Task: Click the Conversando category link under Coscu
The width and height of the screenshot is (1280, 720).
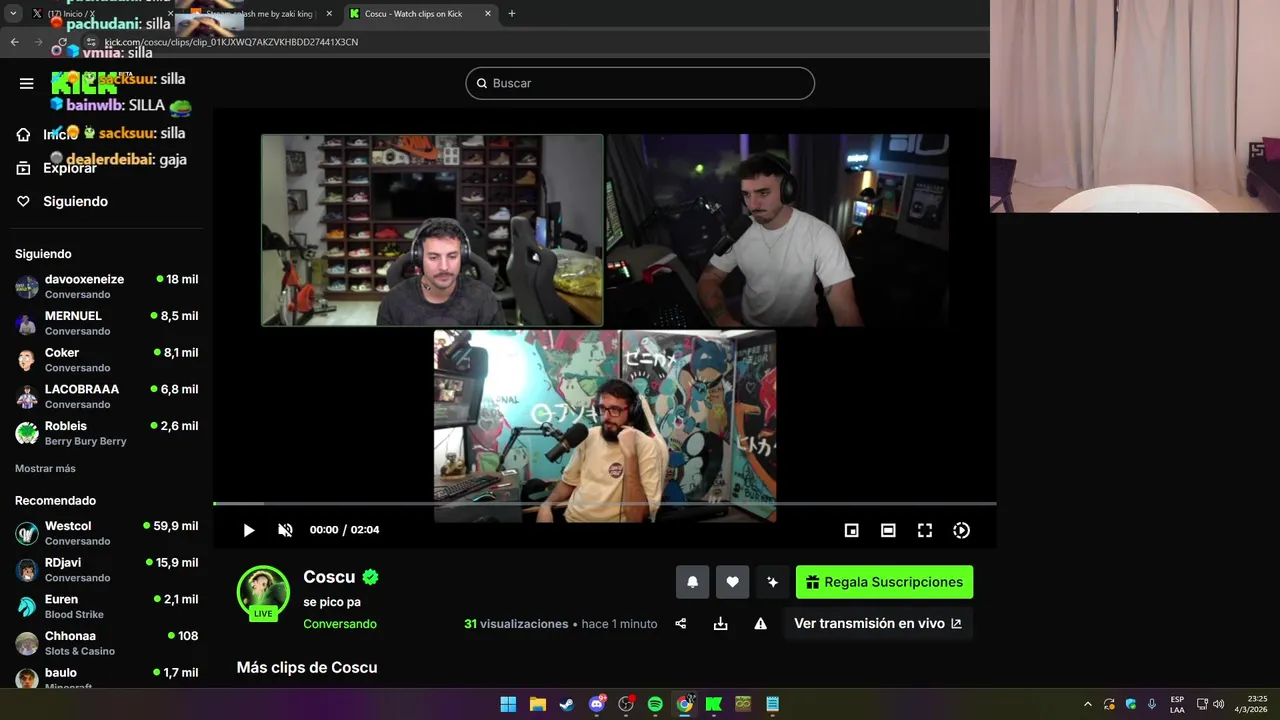Action: [x=340, y=624]
